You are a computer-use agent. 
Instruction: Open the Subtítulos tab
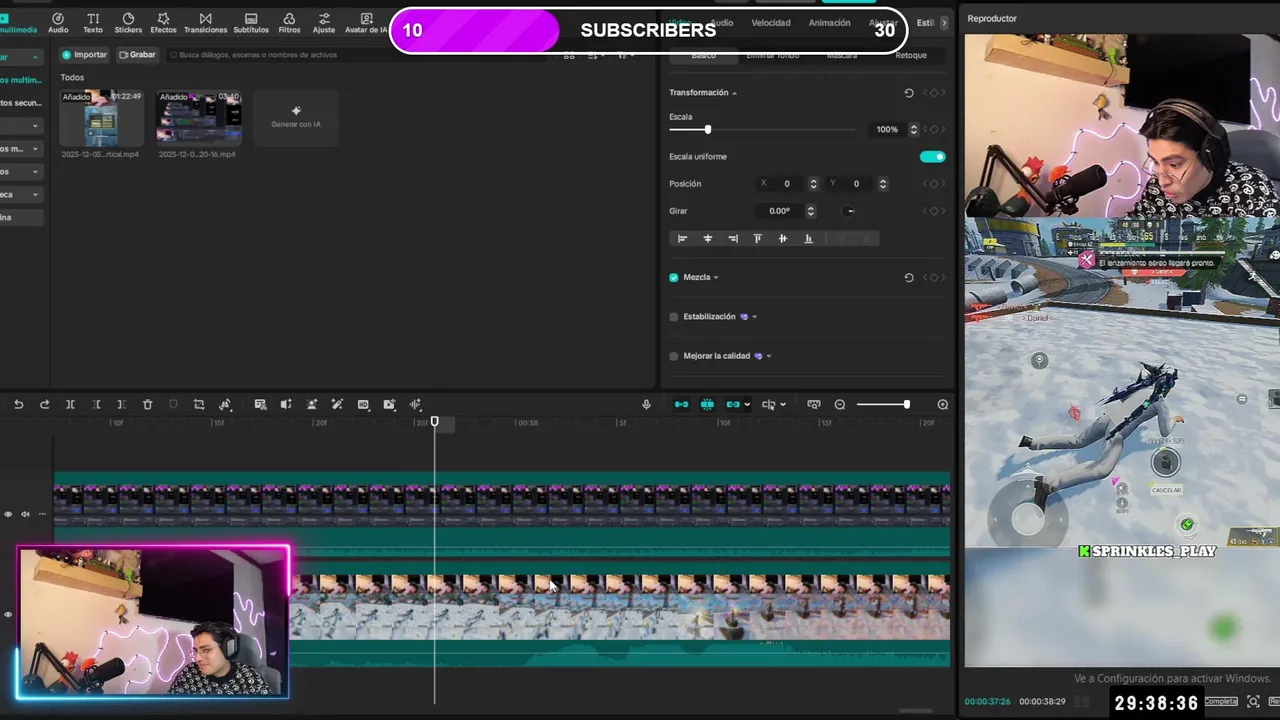(x=251, y=23)
